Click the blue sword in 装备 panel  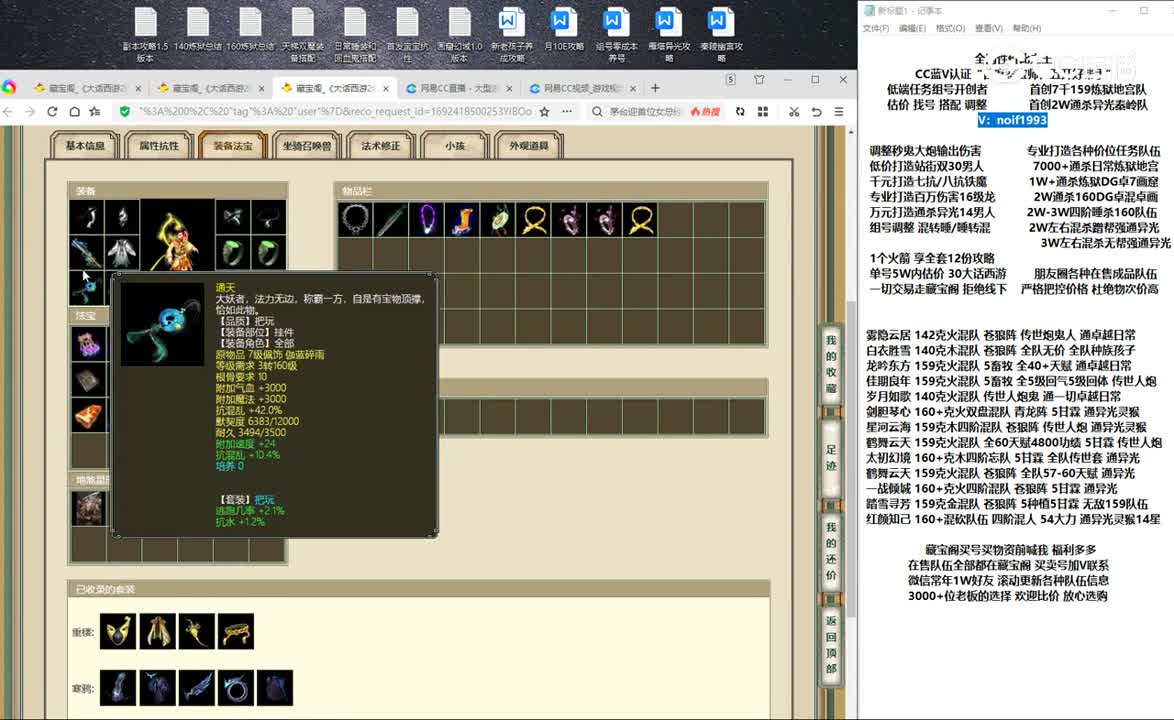tap(86, 253)
